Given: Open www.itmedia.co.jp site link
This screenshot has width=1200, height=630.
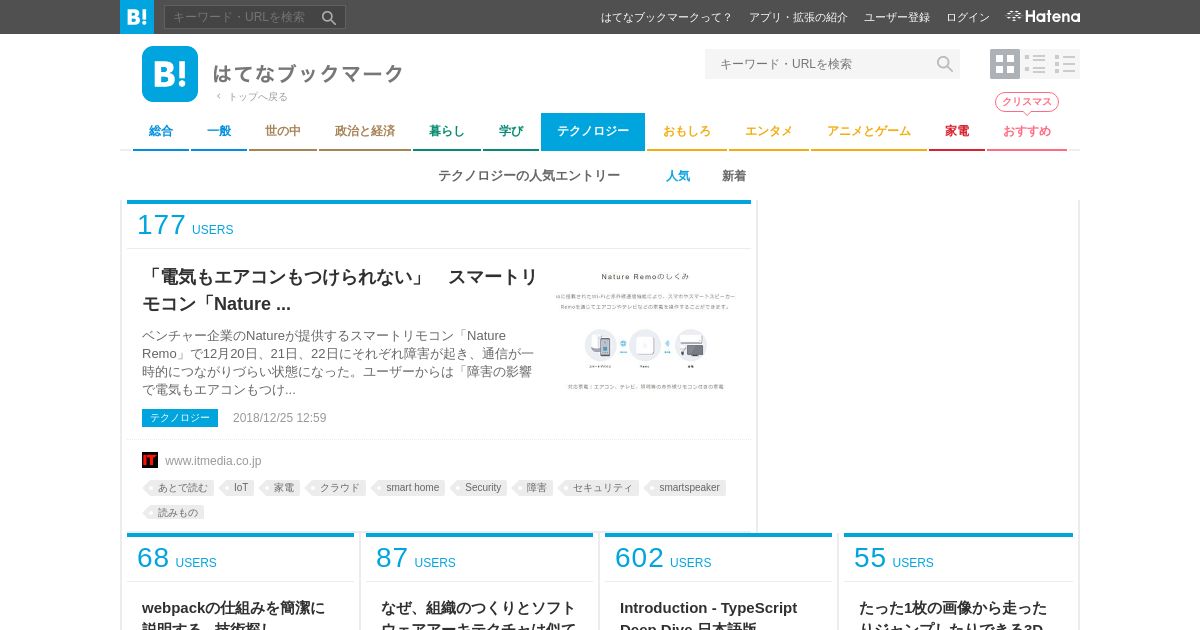Looking at the screenshot, I should [213, 461].
